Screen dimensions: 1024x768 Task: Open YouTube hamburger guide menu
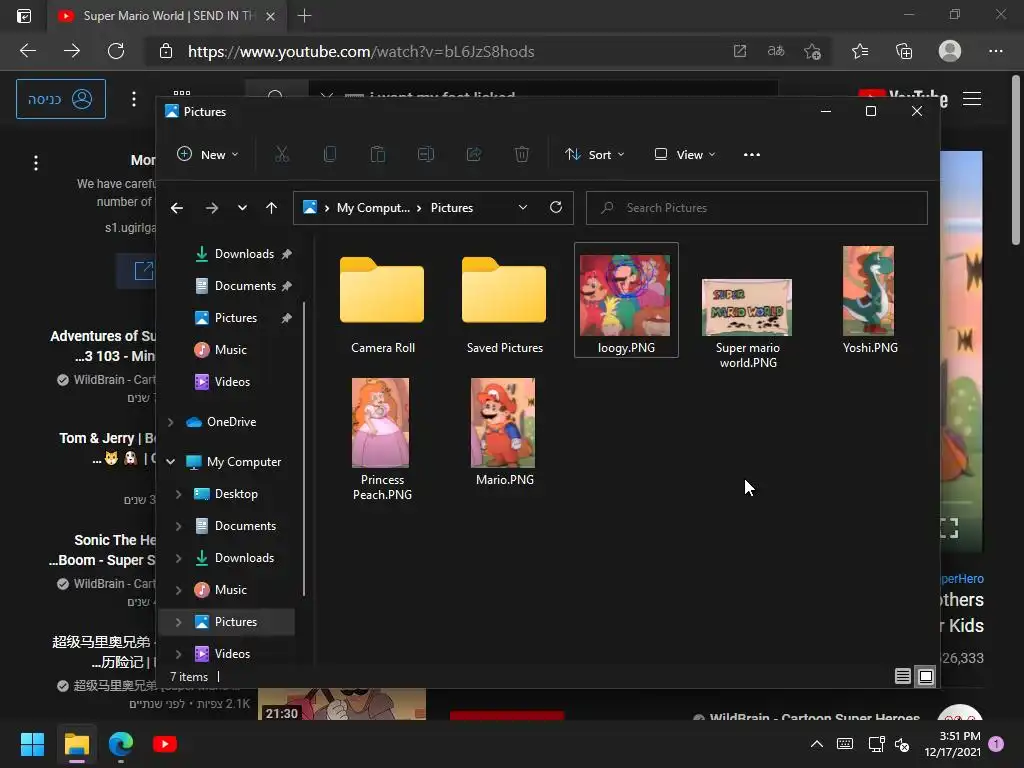[972, 99]
